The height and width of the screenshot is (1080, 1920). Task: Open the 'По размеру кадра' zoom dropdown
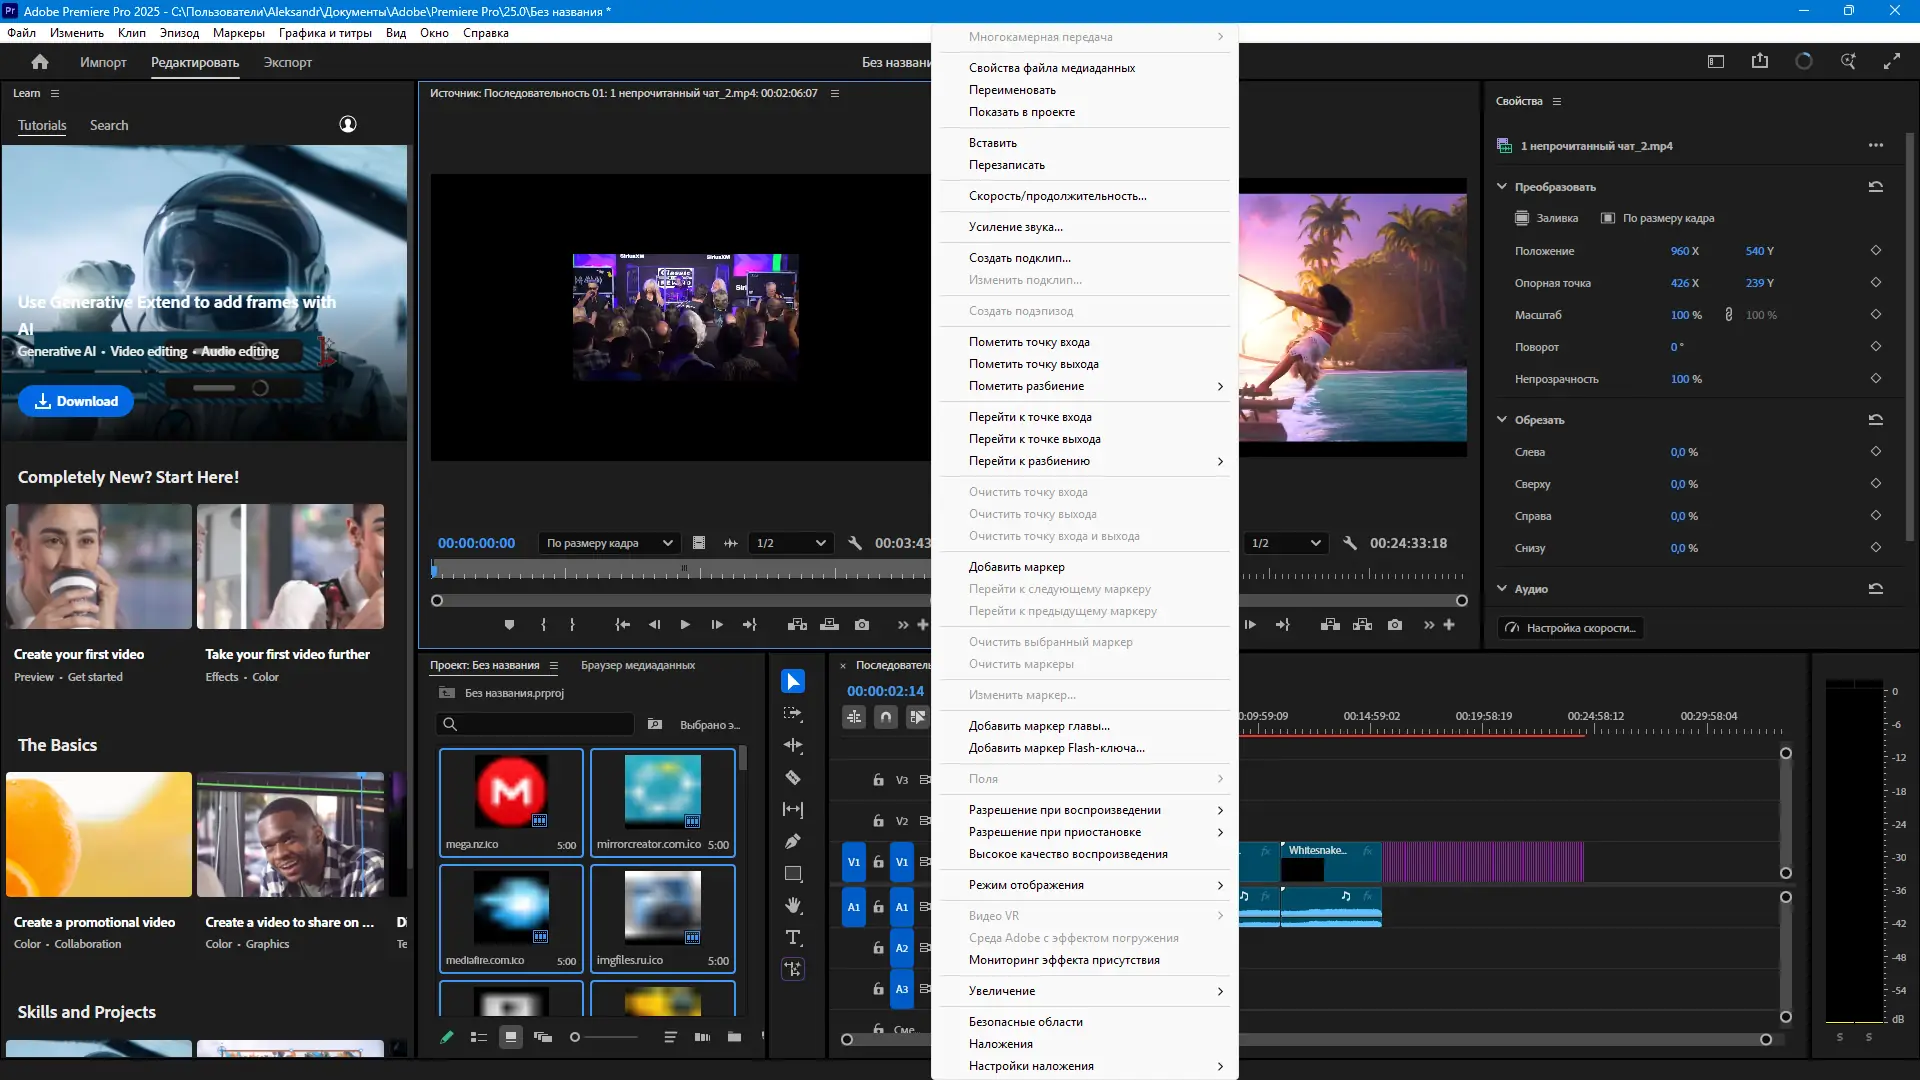point(610,543)
